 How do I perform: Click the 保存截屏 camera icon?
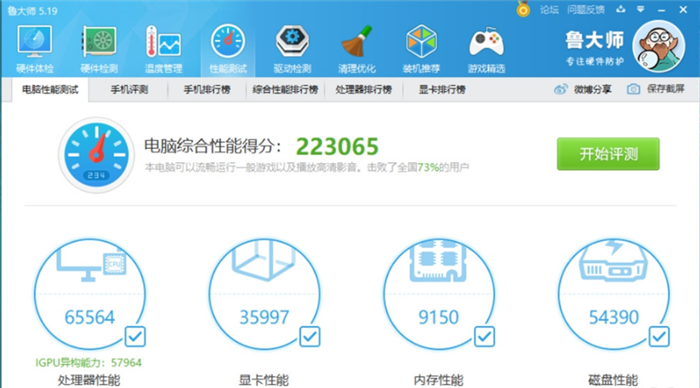point(633,89)
